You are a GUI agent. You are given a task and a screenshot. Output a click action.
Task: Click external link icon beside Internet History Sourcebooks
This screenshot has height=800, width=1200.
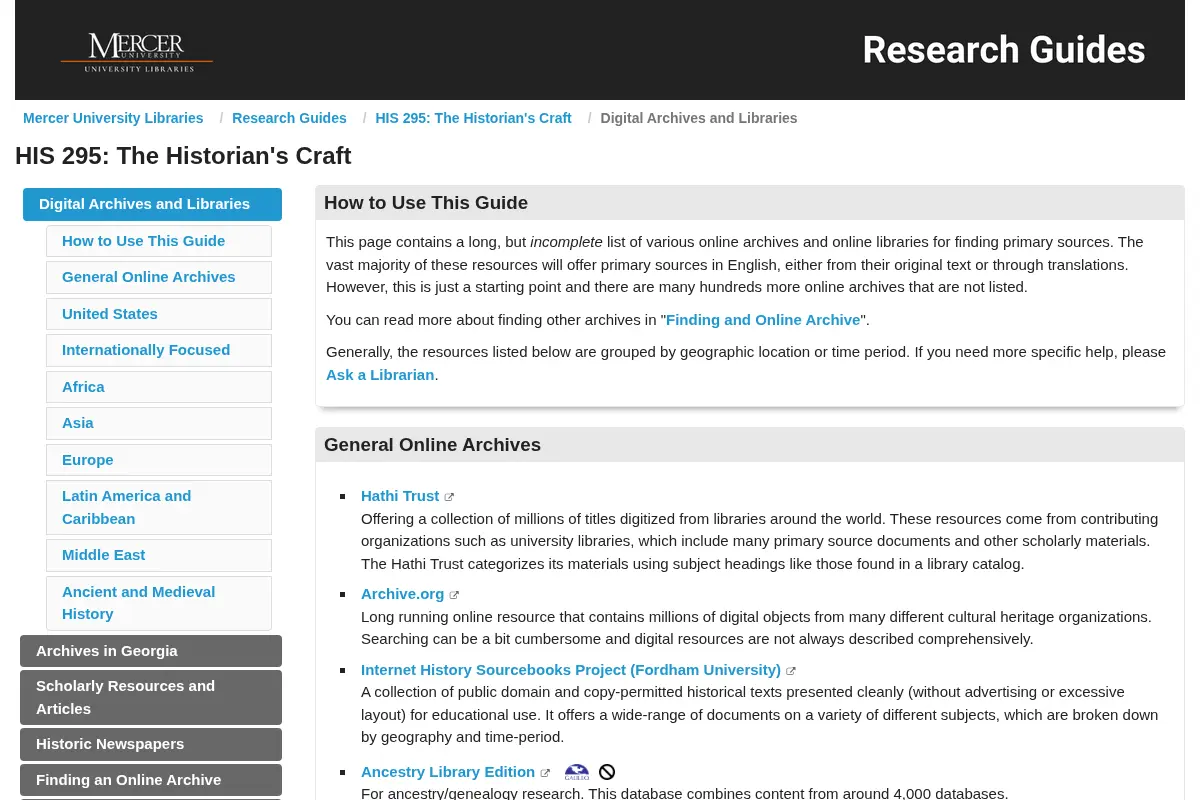pos(791,671)
